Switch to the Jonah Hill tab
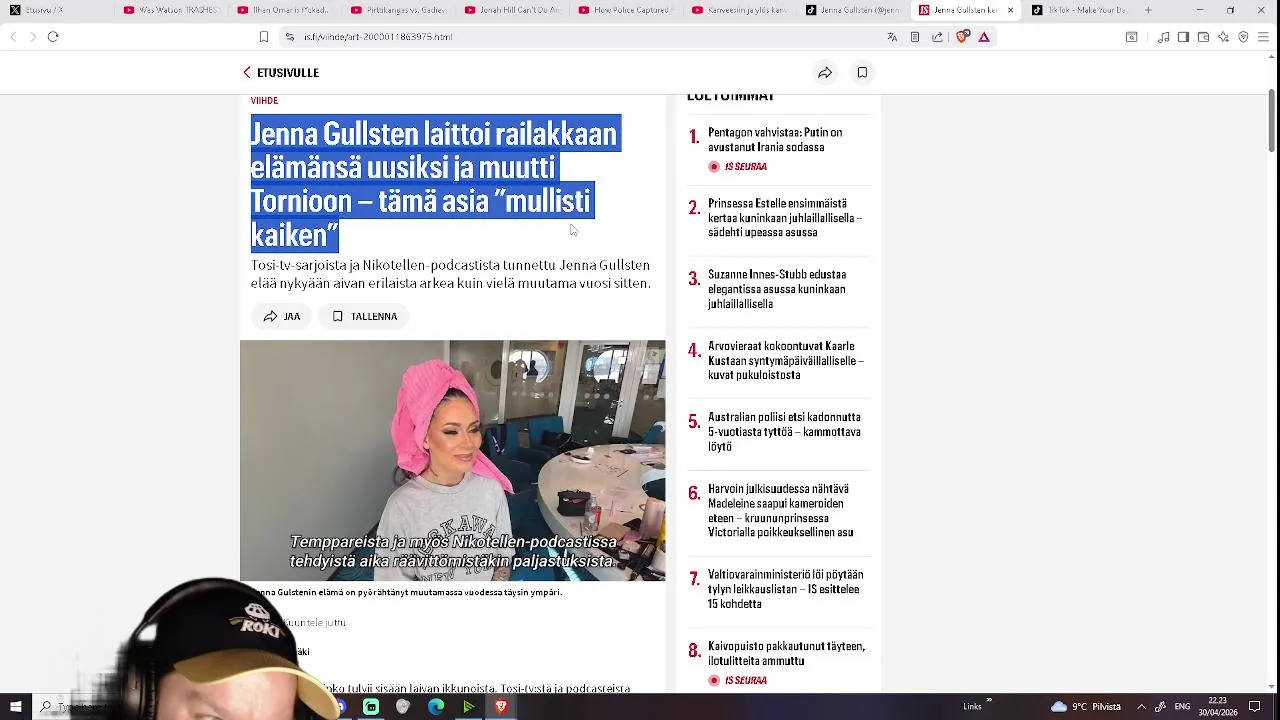 [513, 10]
